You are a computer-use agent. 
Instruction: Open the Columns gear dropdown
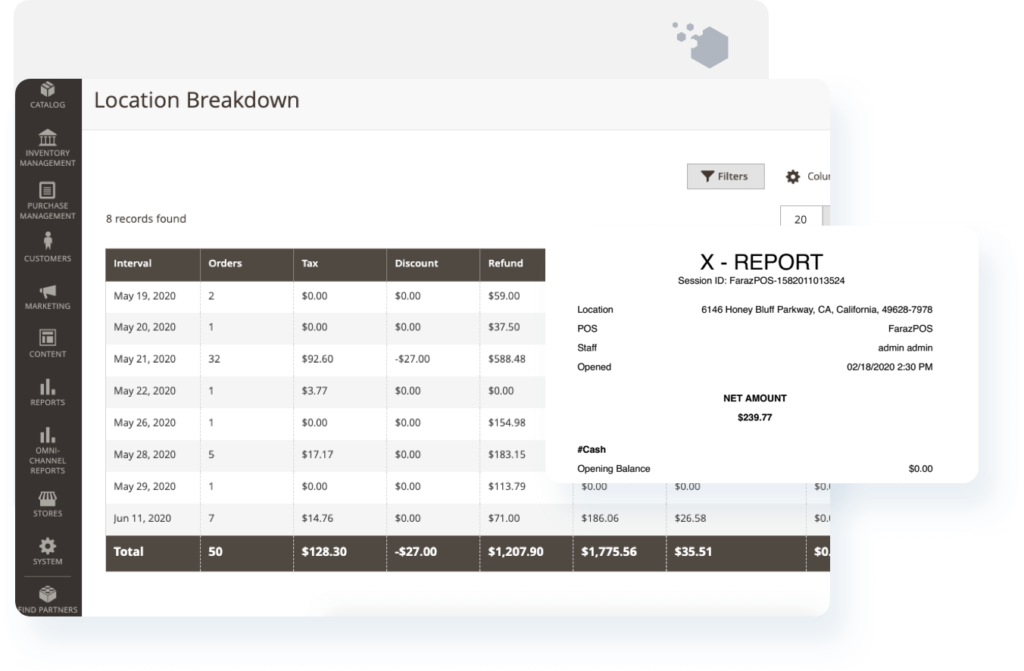[x=806, y=176]
